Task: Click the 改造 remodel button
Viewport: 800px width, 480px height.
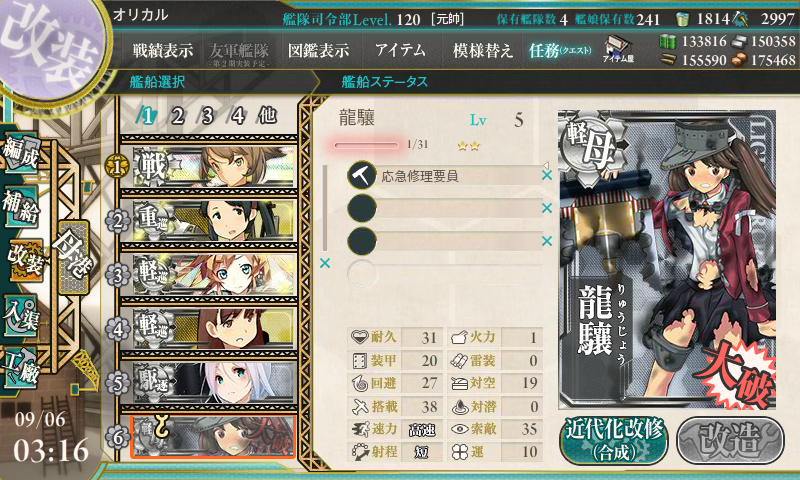Action: click(731, 440)
